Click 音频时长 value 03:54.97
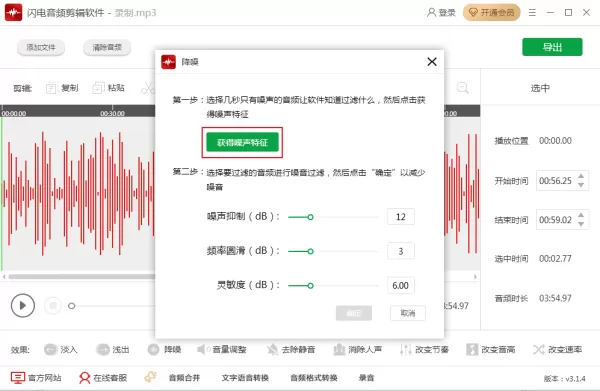Image resolution: width=600 pixels, height=391 pixels. click(555, 298)
